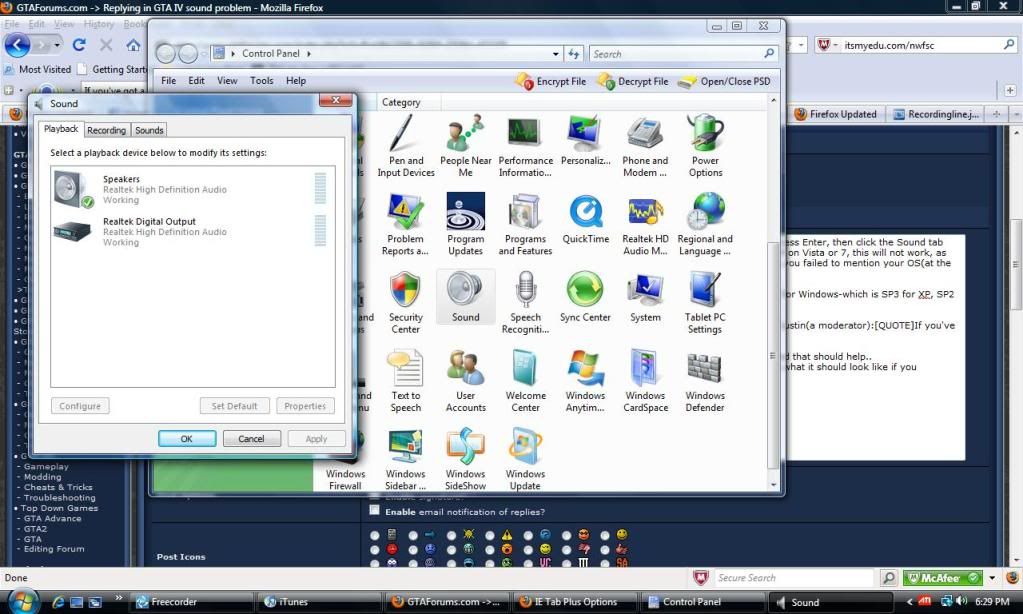Open the Tools menu in Control Panel

tap(261, 81)
